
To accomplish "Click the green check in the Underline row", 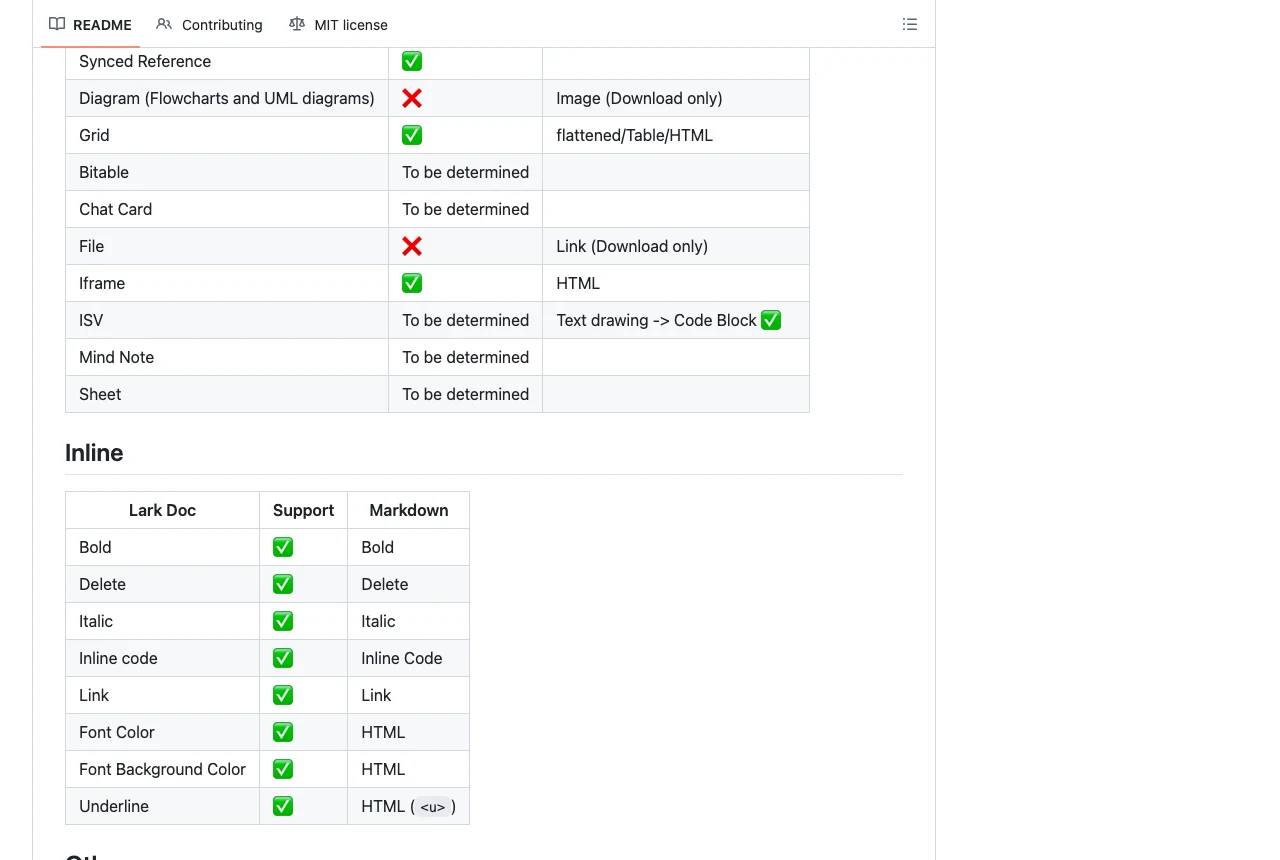I will click(283, 806).
